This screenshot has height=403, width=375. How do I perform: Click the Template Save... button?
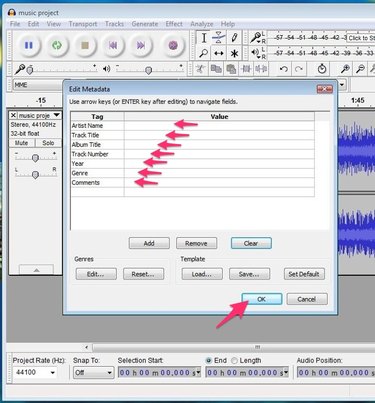pyautogui.click(x=249, y=274)
